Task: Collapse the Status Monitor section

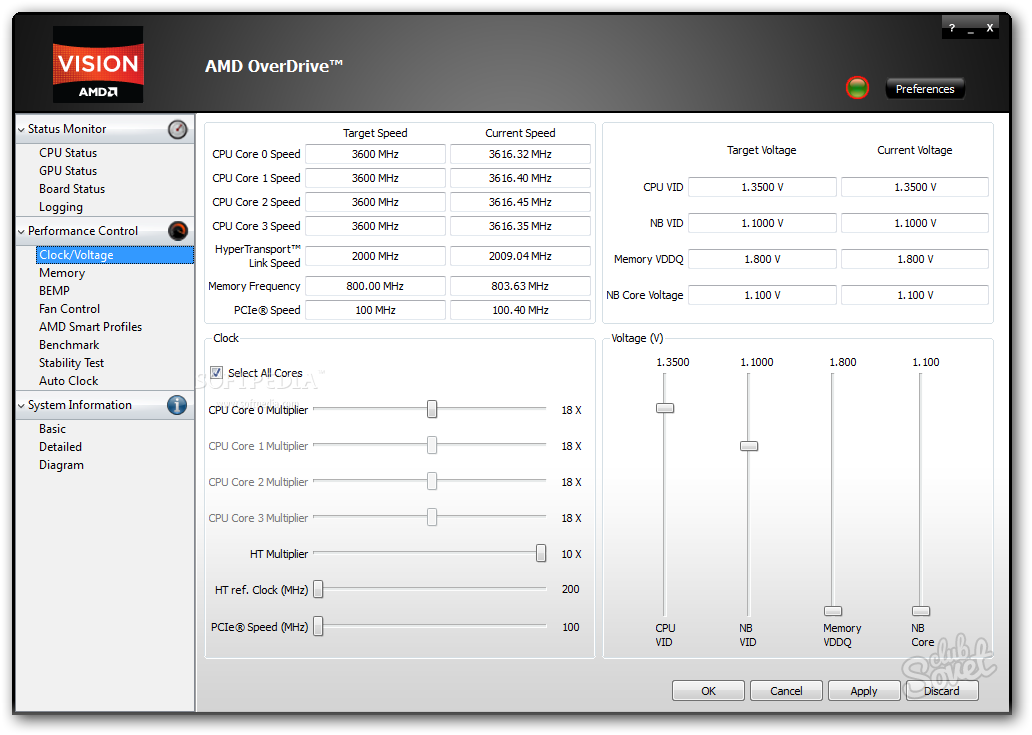Action: point(21,130)
